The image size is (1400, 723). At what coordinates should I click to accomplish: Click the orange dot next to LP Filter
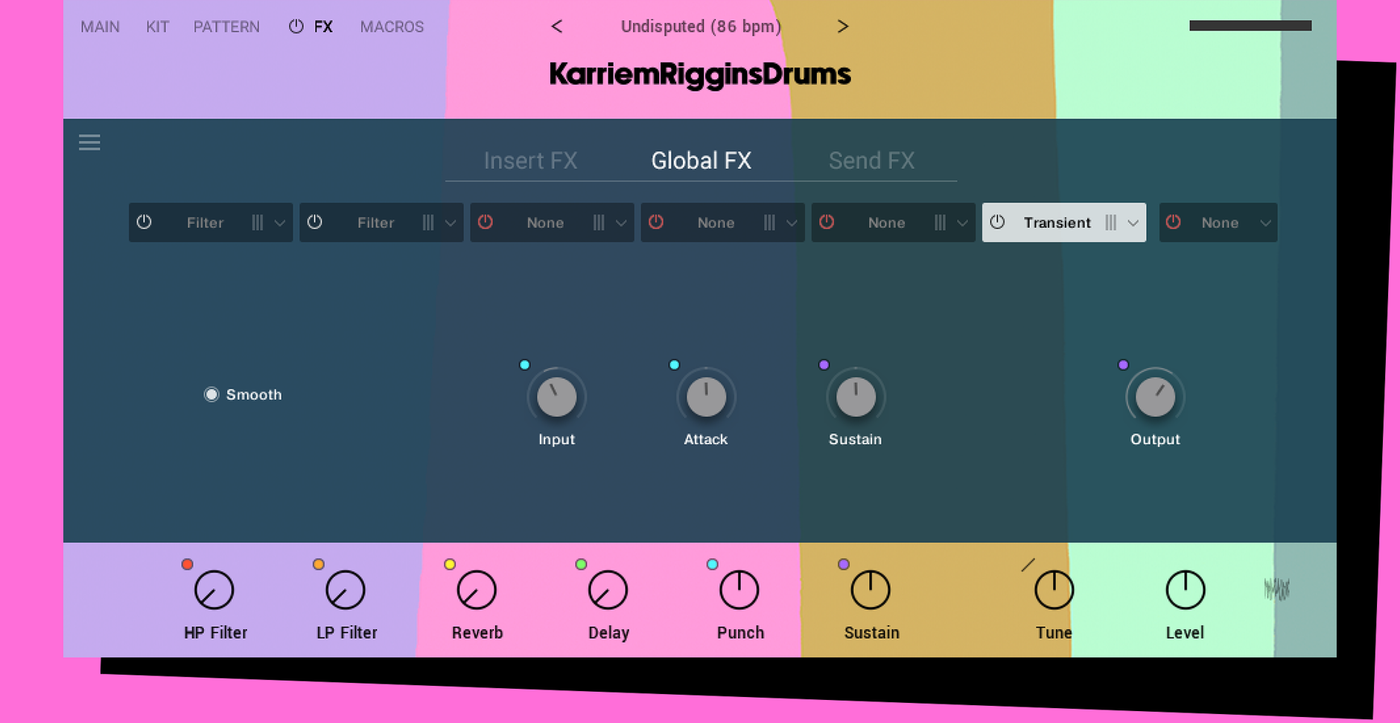(x=319, y=565)
